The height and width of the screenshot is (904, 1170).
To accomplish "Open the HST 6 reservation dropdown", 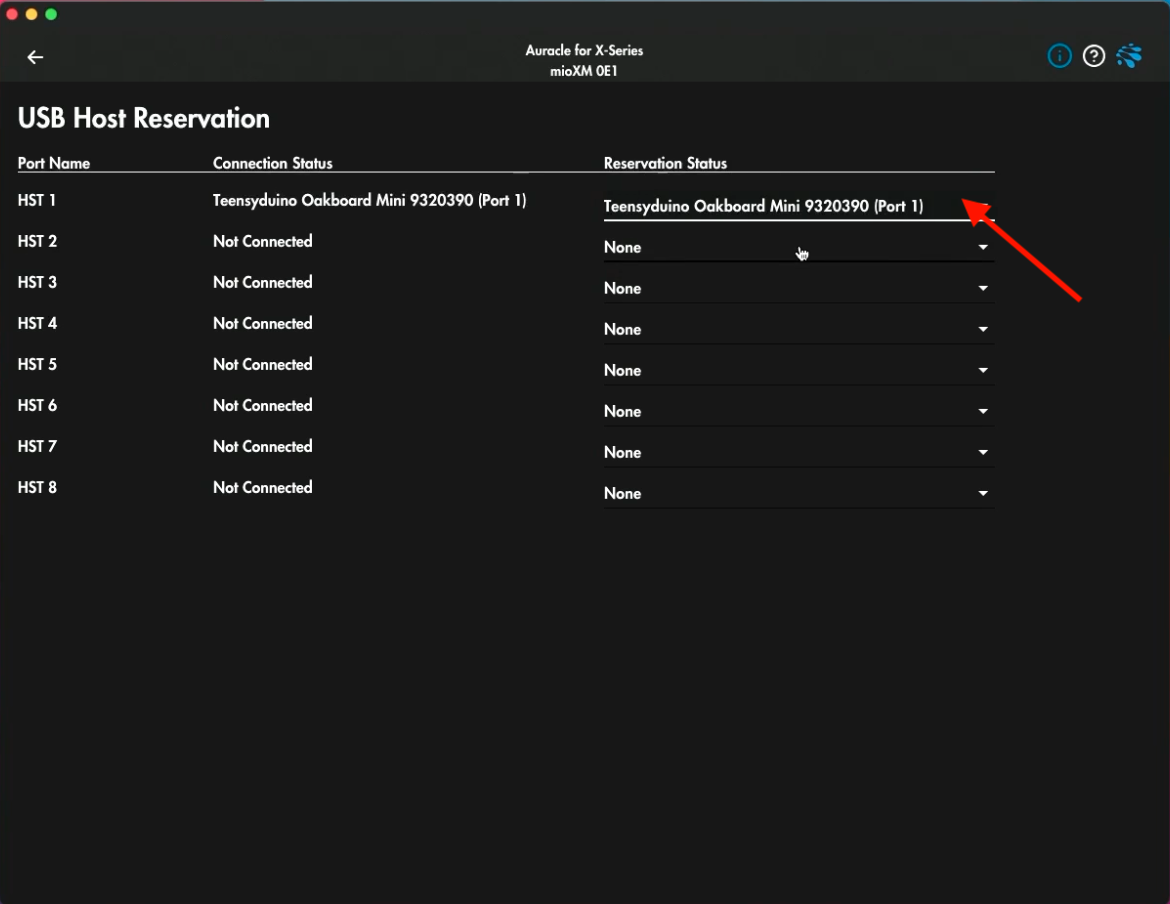I will 798,412.
